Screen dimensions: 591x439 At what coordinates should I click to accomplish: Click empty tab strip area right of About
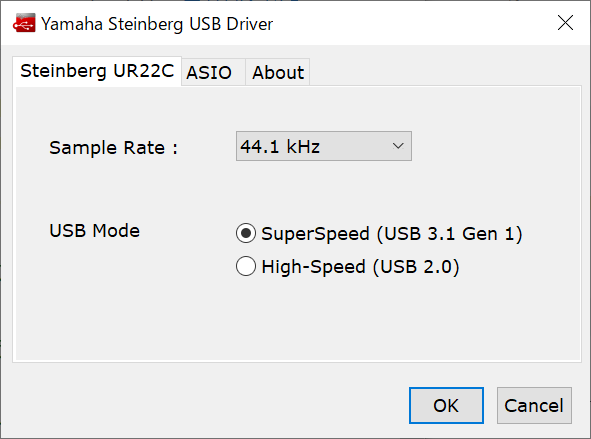pyautogui.click(x=445, y=72)
